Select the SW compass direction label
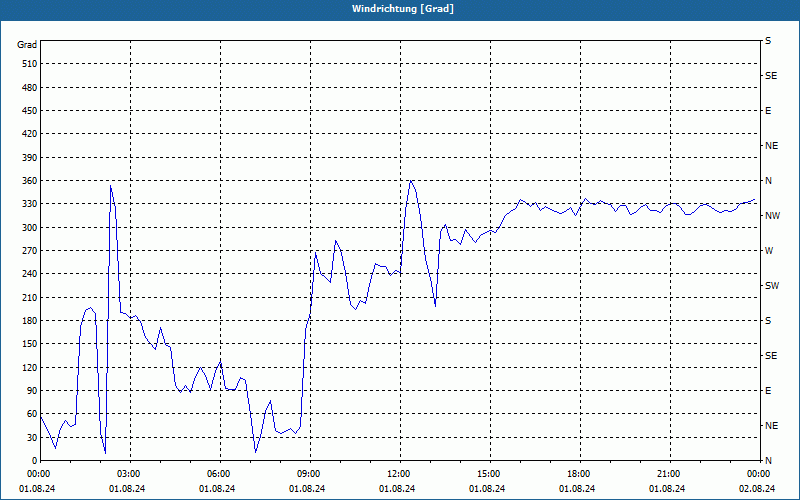The width and height of the screenshot is (800, 500). click(772, 286)
